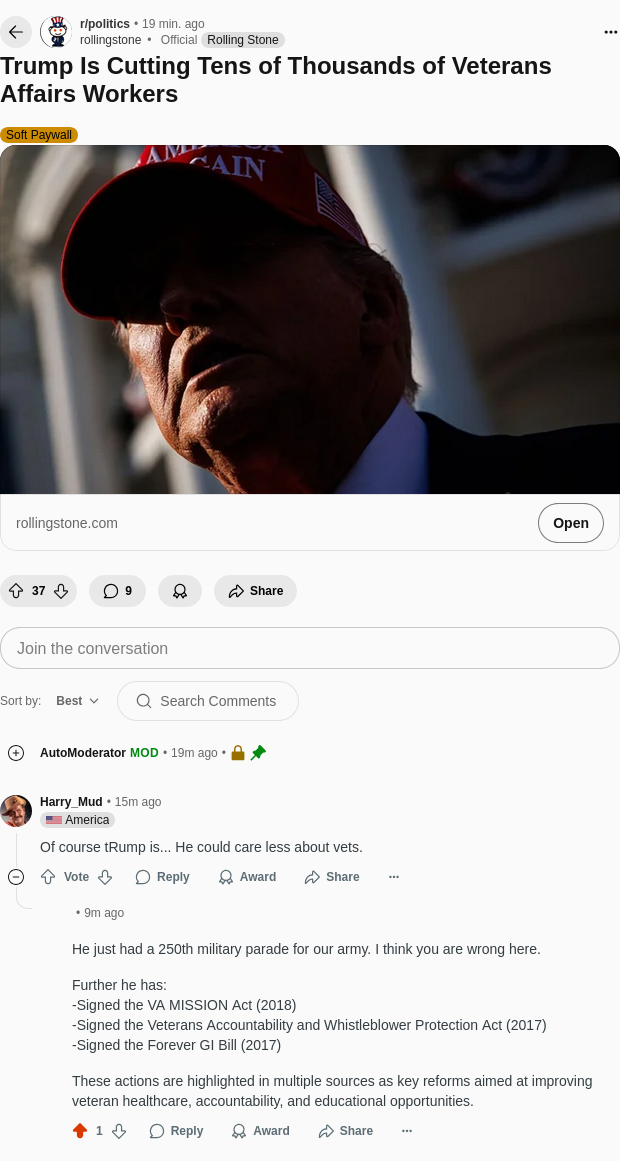Go back using the arrow button
The height and width of the screenshot is (1161, 620).
click(16, 32)
